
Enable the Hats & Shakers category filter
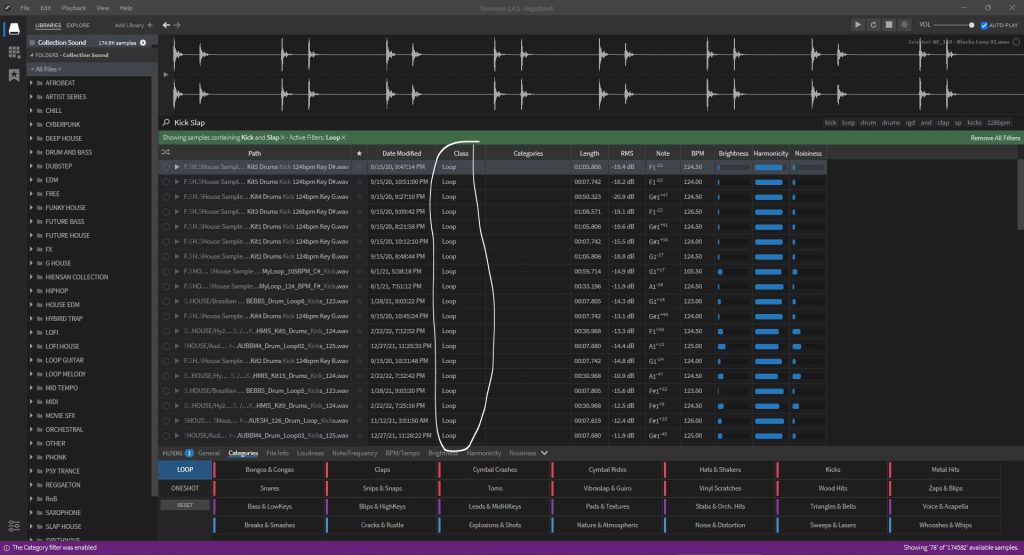720,469
